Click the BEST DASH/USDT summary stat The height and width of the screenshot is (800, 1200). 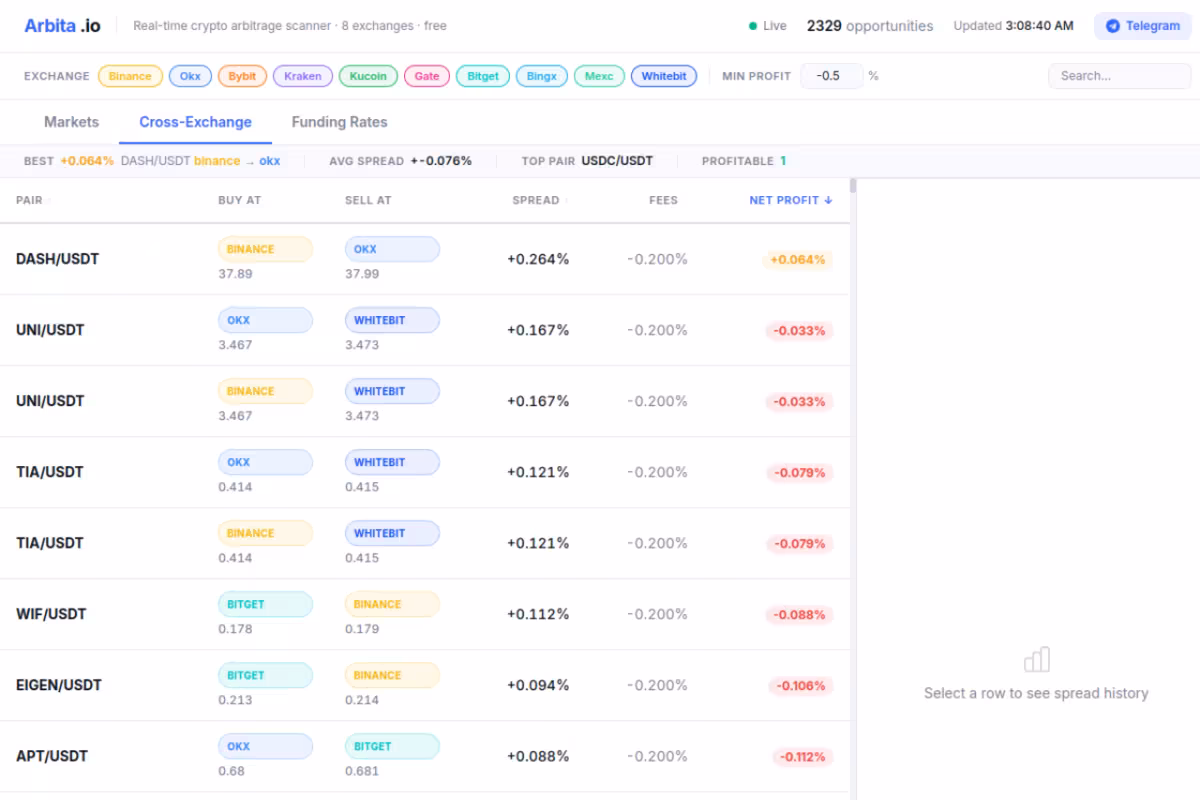152,161
